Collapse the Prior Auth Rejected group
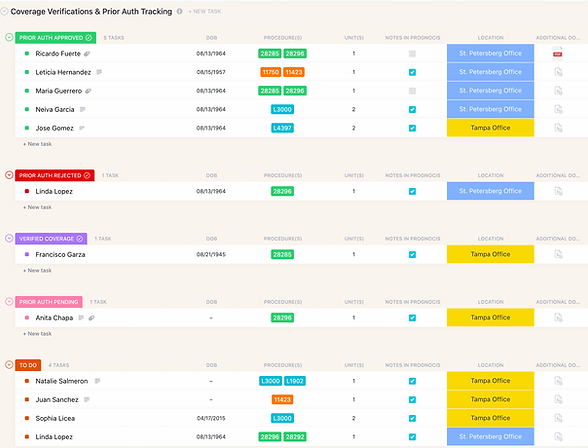 [9, 175]
